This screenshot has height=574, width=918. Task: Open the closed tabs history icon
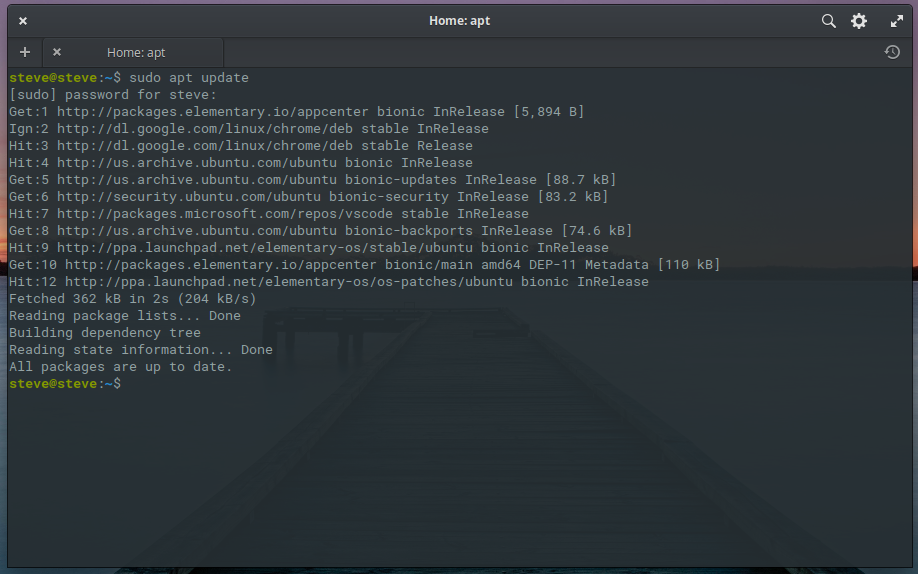click(892, 52)
